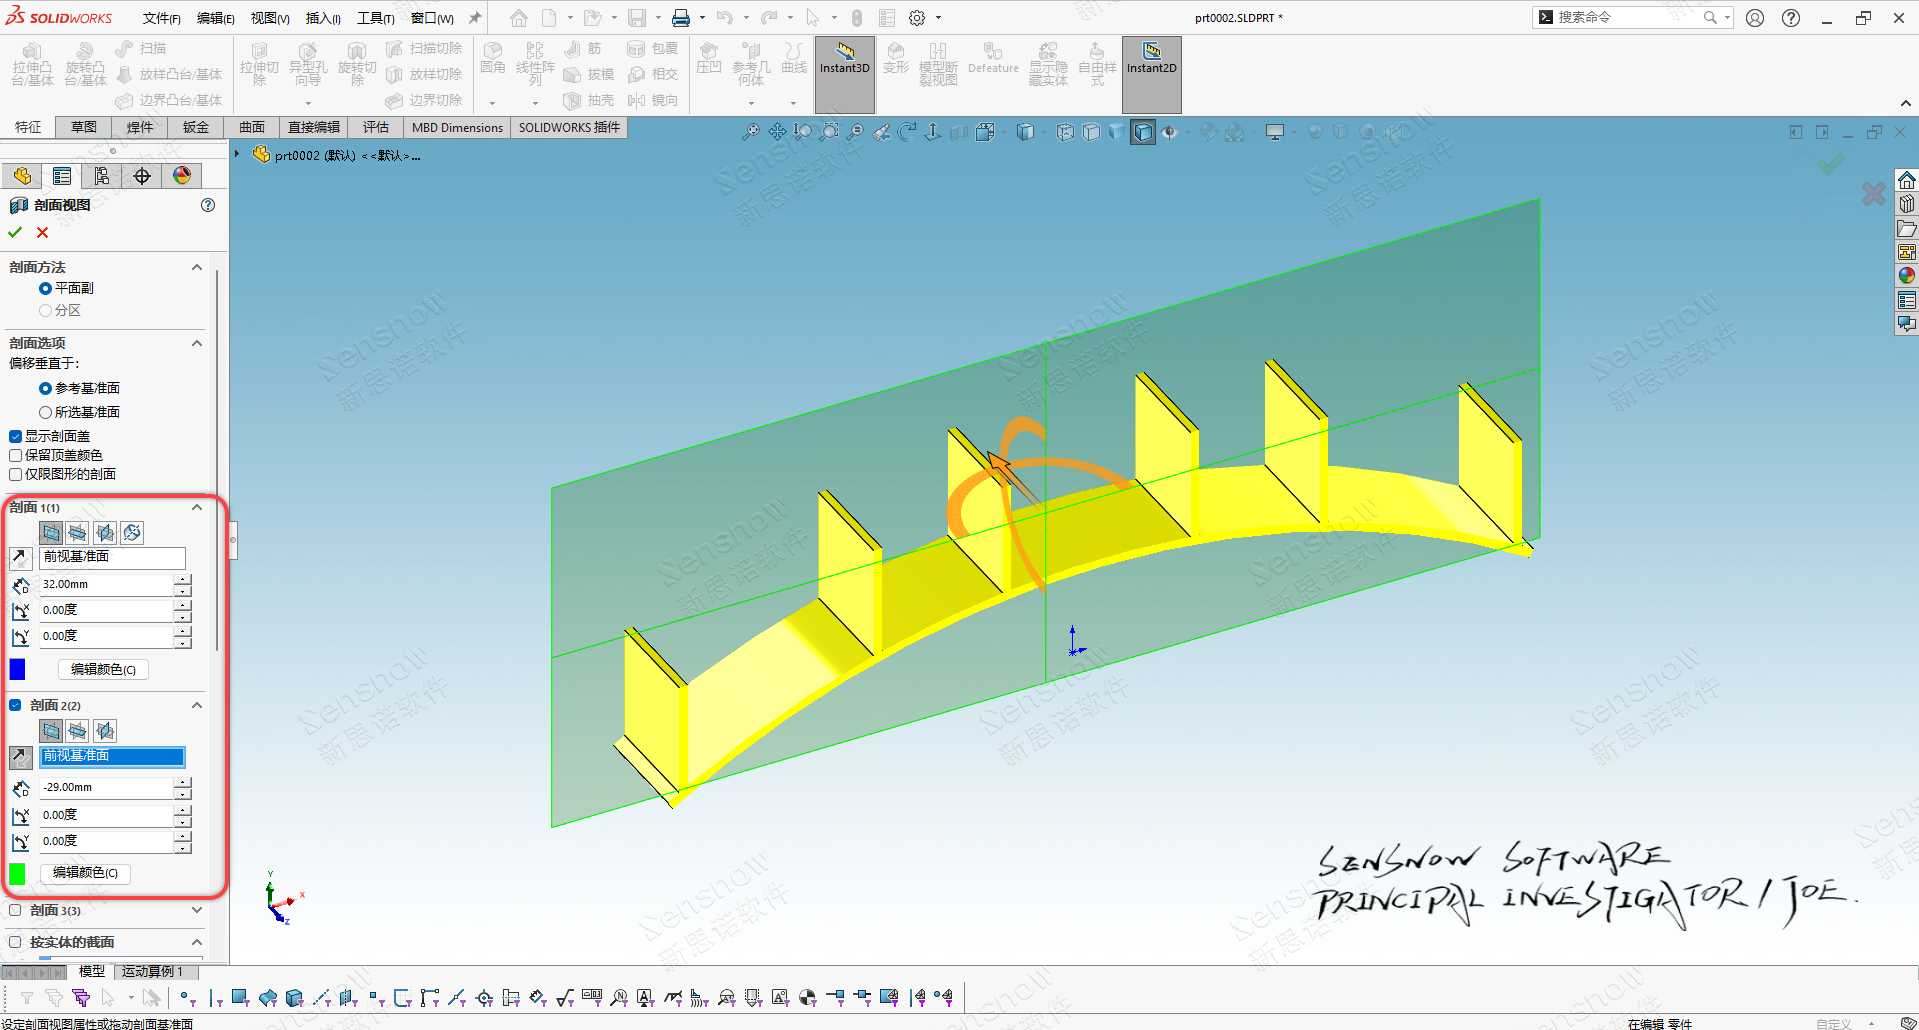Select 所选基准面 radio option

[x=45, y=412]
